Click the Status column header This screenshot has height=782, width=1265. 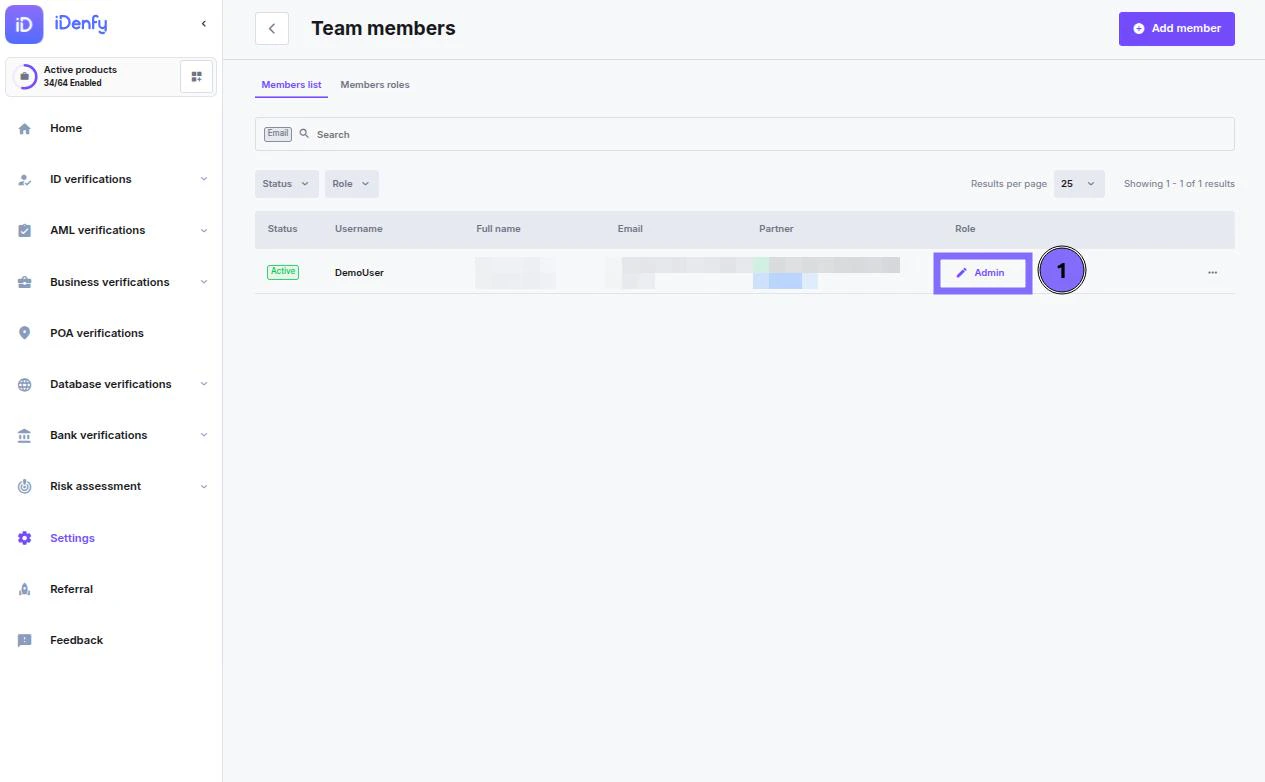pos(283,229)
